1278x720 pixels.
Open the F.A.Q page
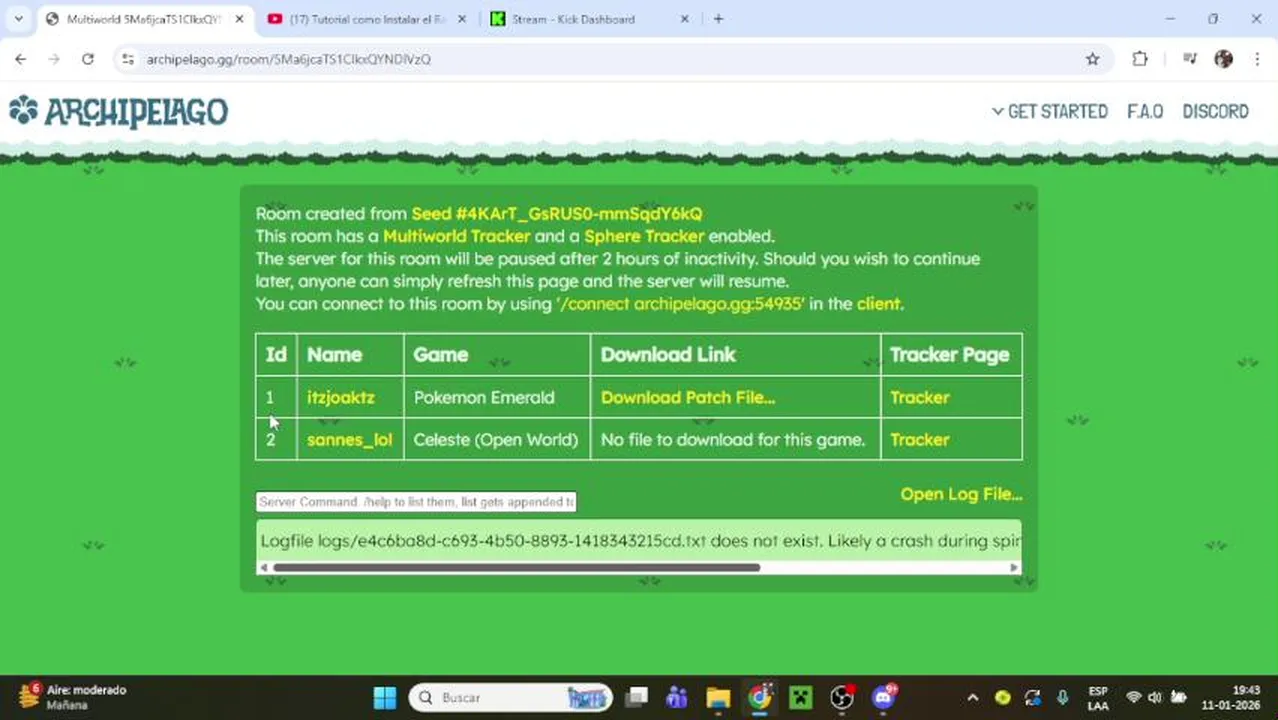(1145, 111)
